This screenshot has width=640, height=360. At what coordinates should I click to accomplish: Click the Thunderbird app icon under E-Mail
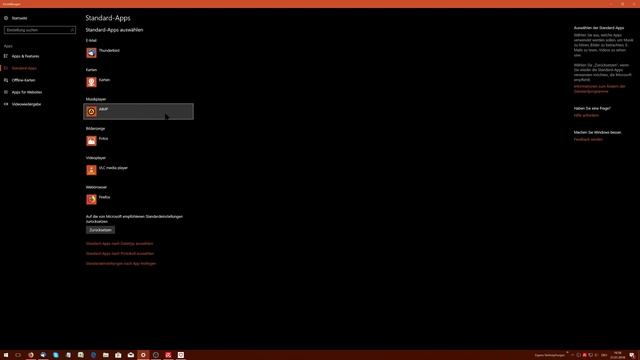(x=91, y=53)
